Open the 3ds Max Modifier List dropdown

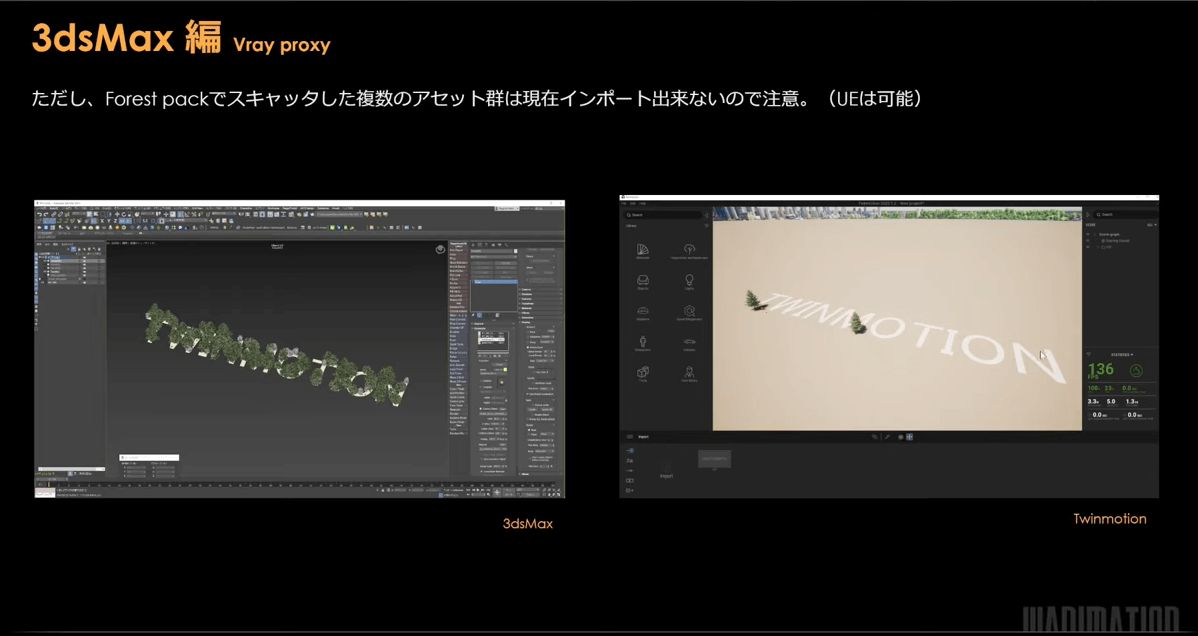click(494, 257)
